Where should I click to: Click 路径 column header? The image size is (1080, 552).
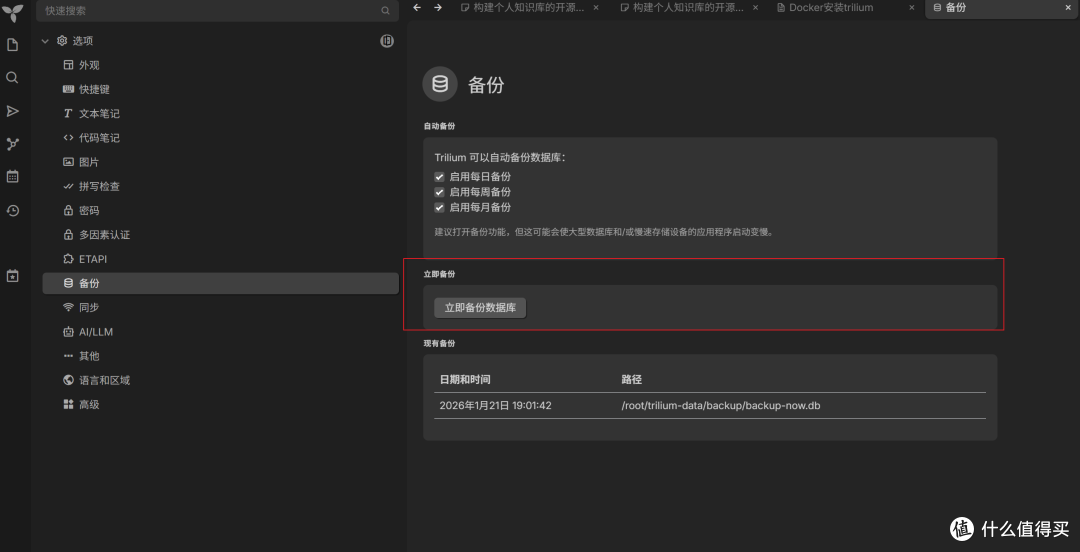point(632,380)
